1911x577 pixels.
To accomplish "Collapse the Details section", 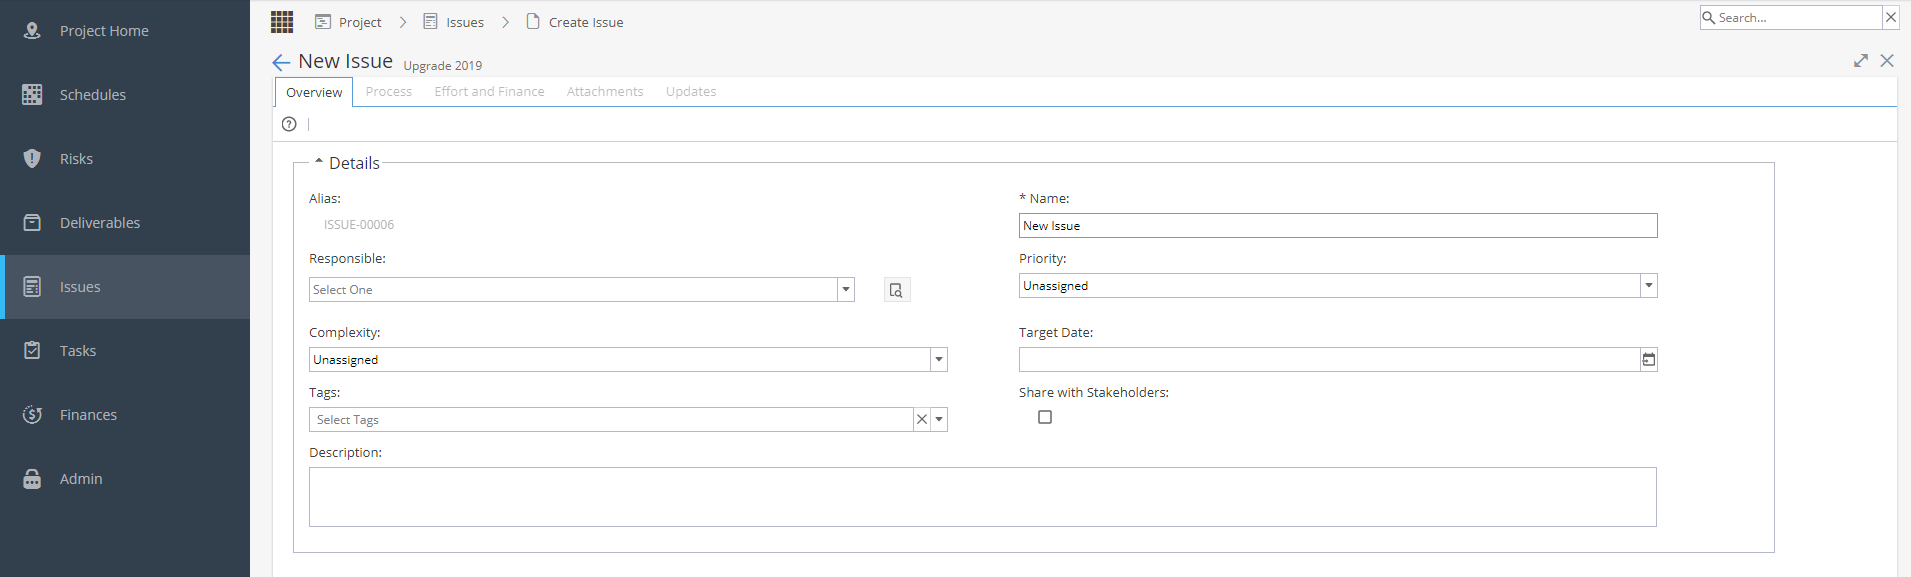I will (319, 161).
